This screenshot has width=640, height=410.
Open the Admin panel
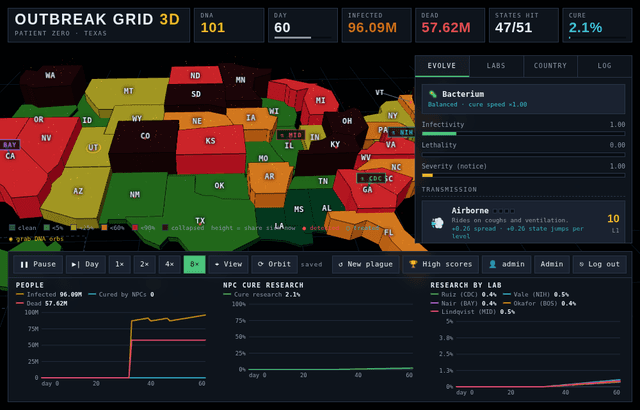552,264
